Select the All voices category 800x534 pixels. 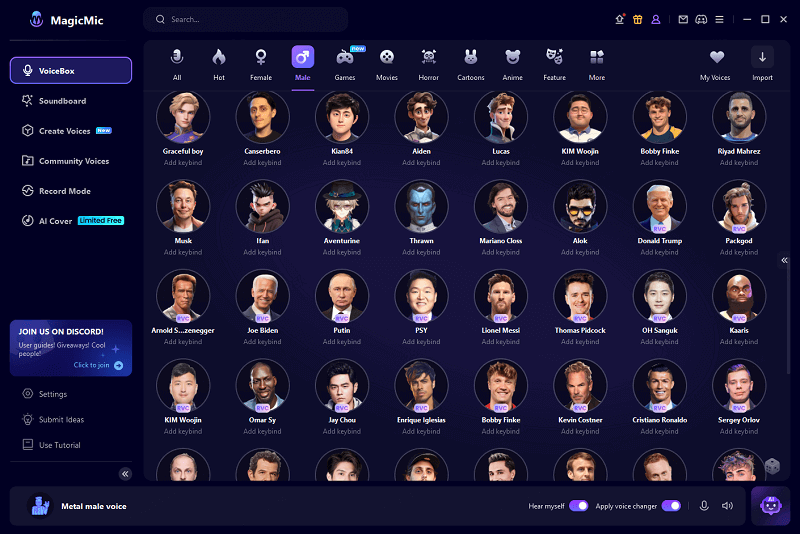pos(177,64)
